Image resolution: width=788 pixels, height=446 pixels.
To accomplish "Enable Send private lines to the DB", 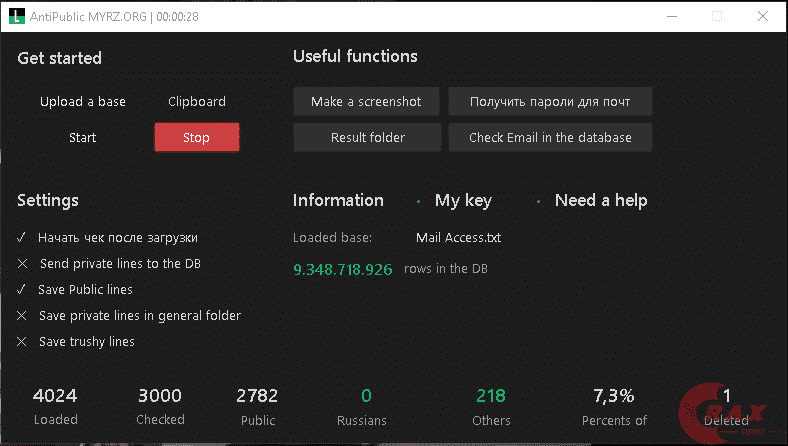I will 109,263.
